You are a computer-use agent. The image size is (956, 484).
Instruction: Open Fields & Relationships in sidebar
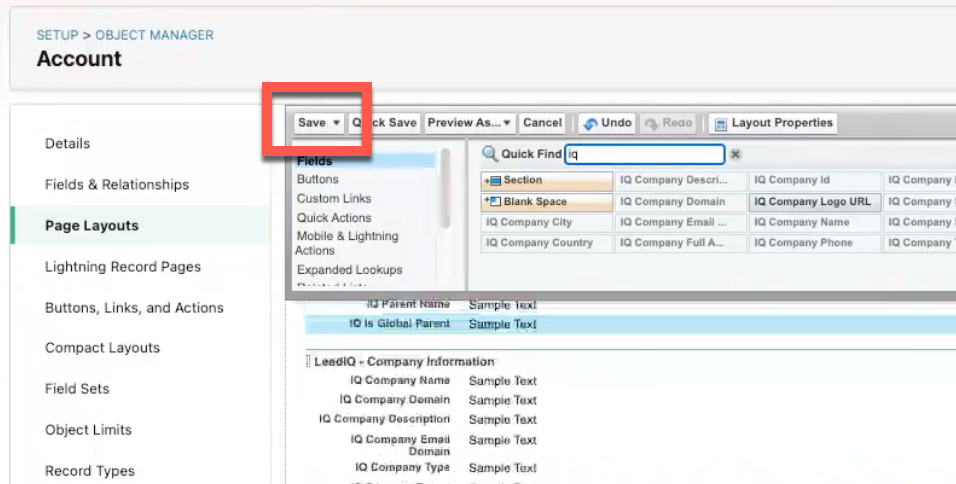click(x=117, y=185)
